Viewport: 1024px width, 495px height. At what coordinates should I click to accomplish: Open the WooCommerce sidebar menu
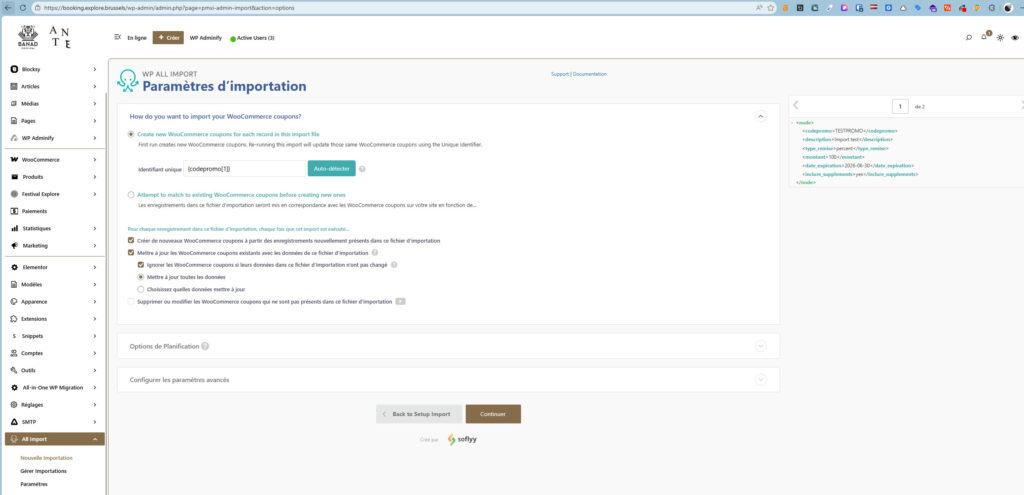pos(54,160)
